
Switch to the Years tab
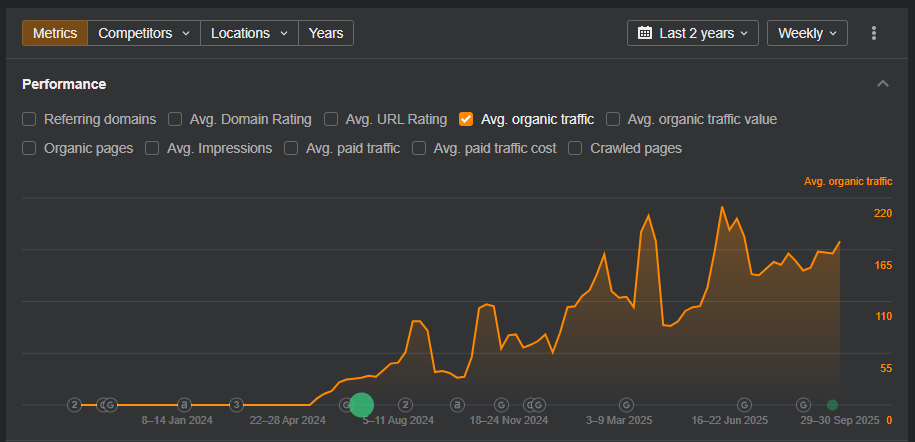pos(326,33)
